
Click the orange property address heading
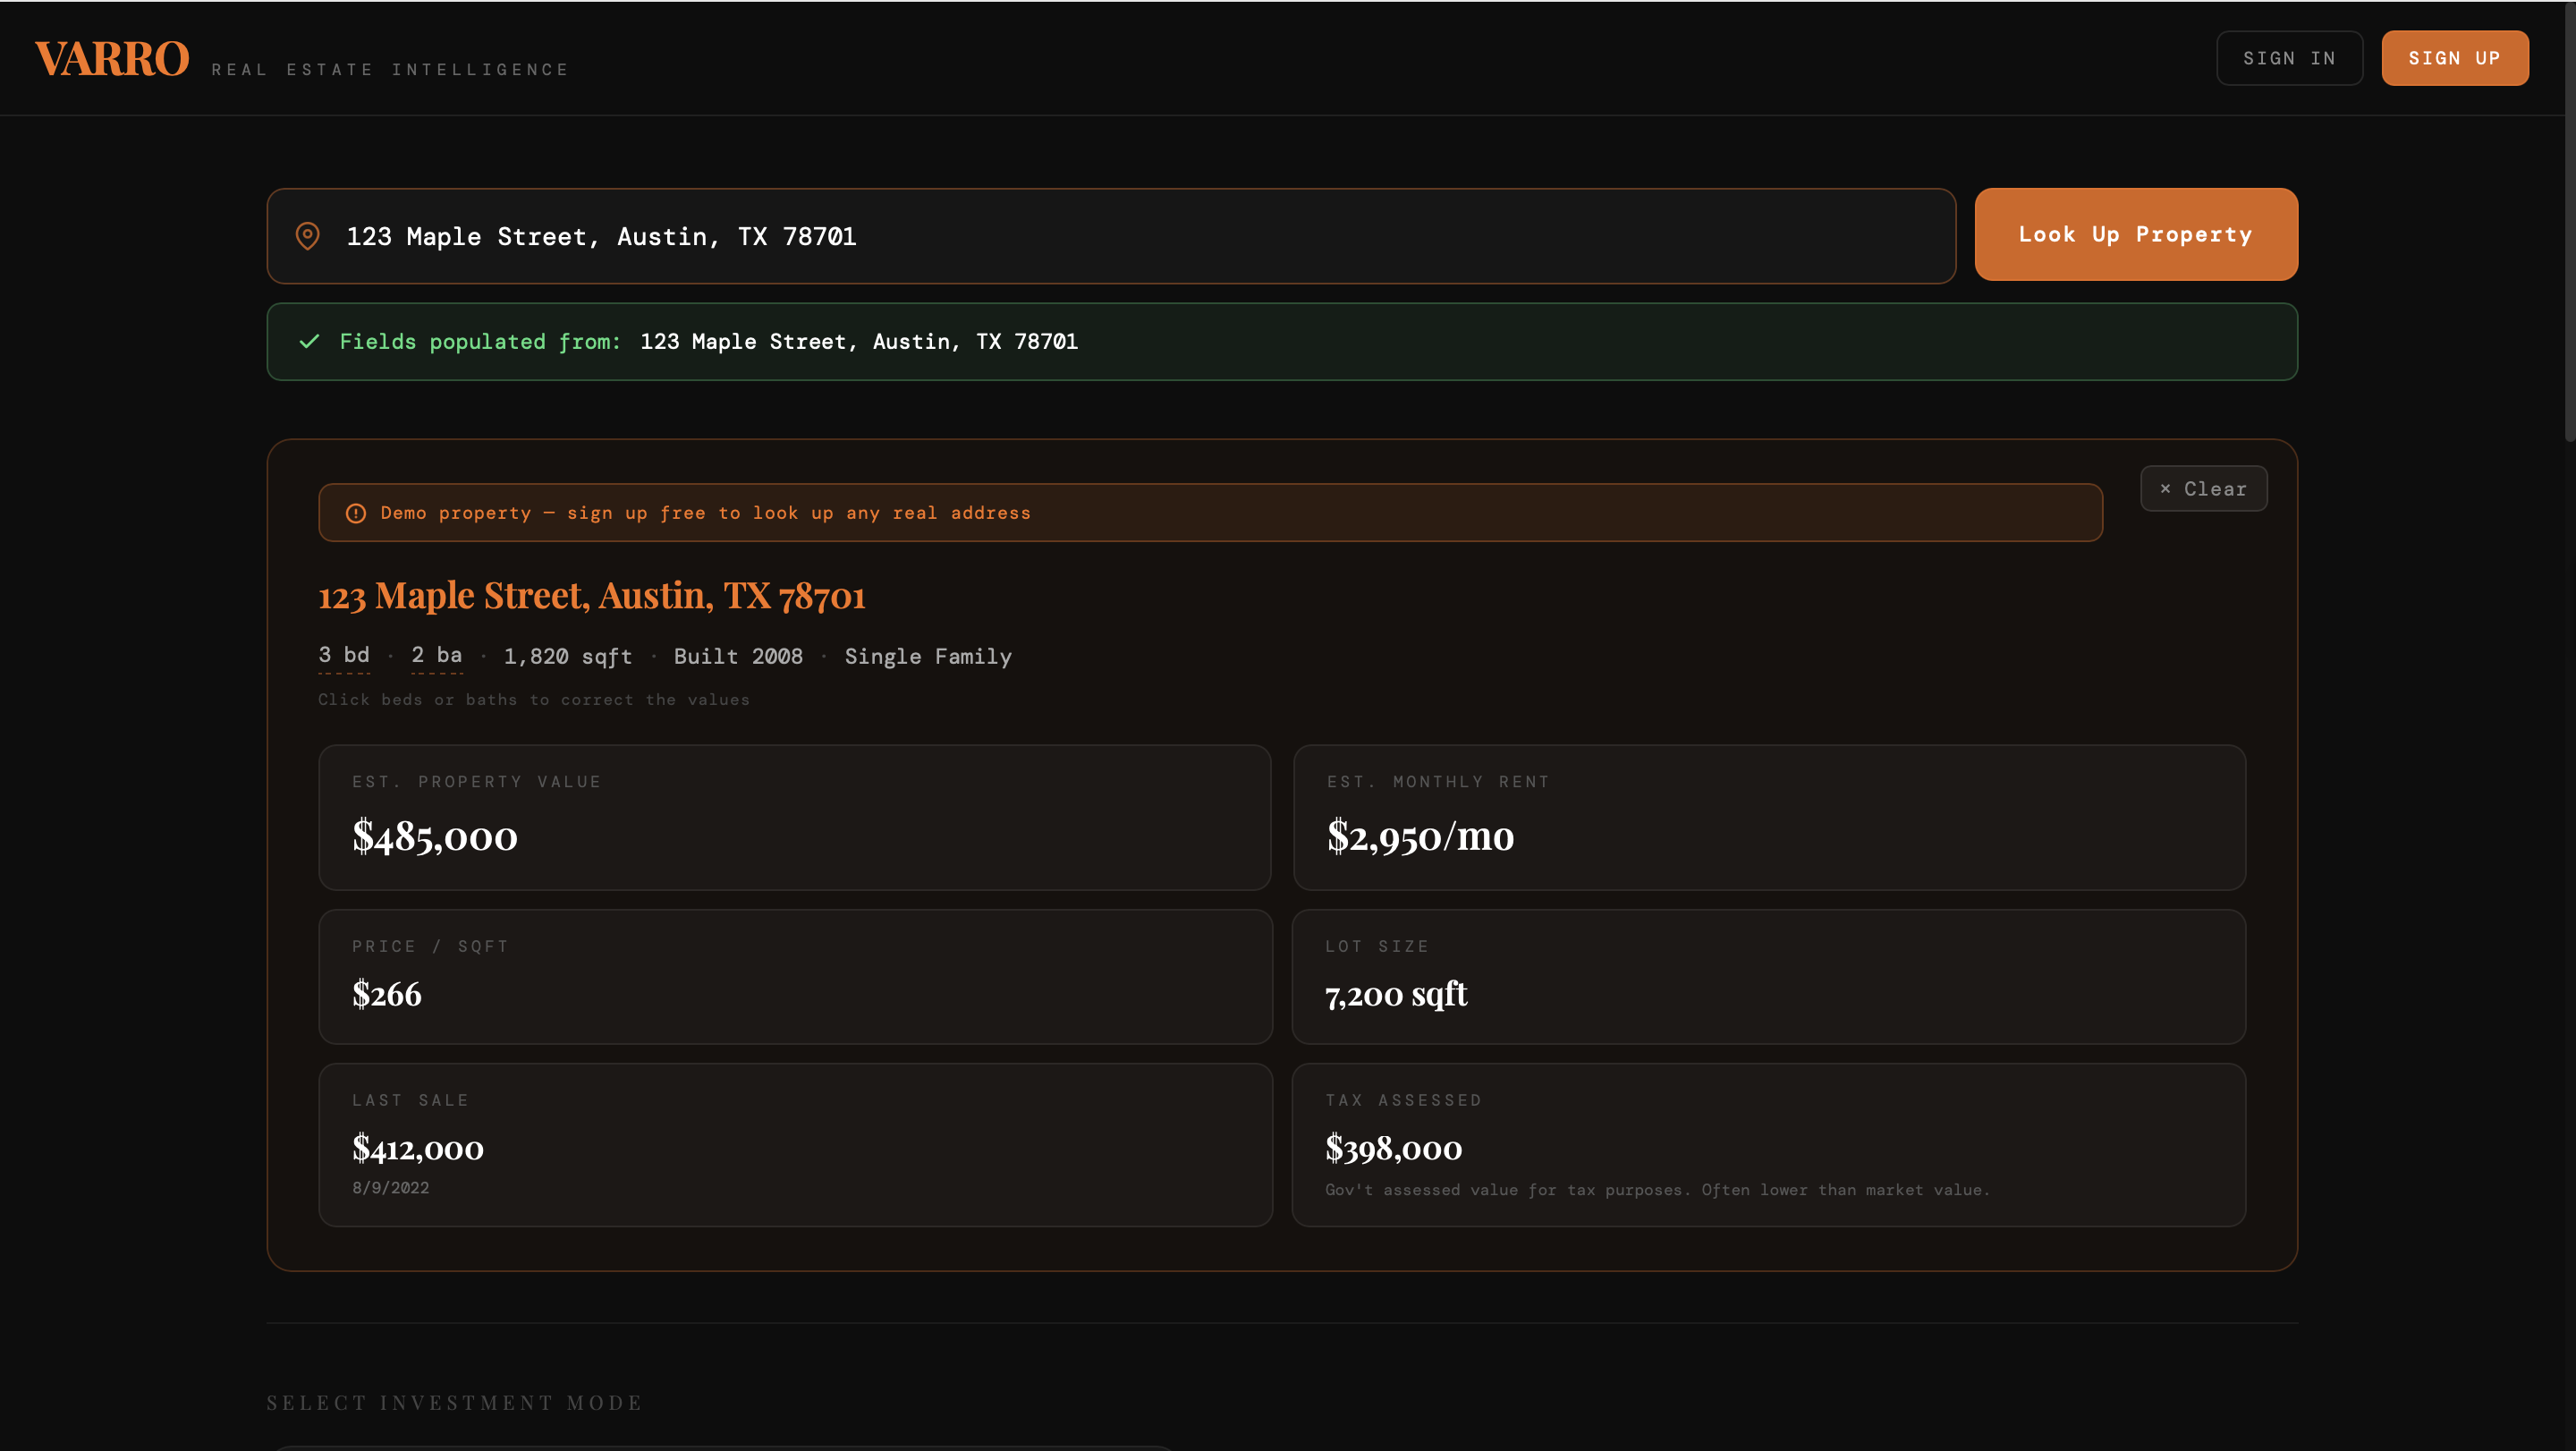point(592,596)
